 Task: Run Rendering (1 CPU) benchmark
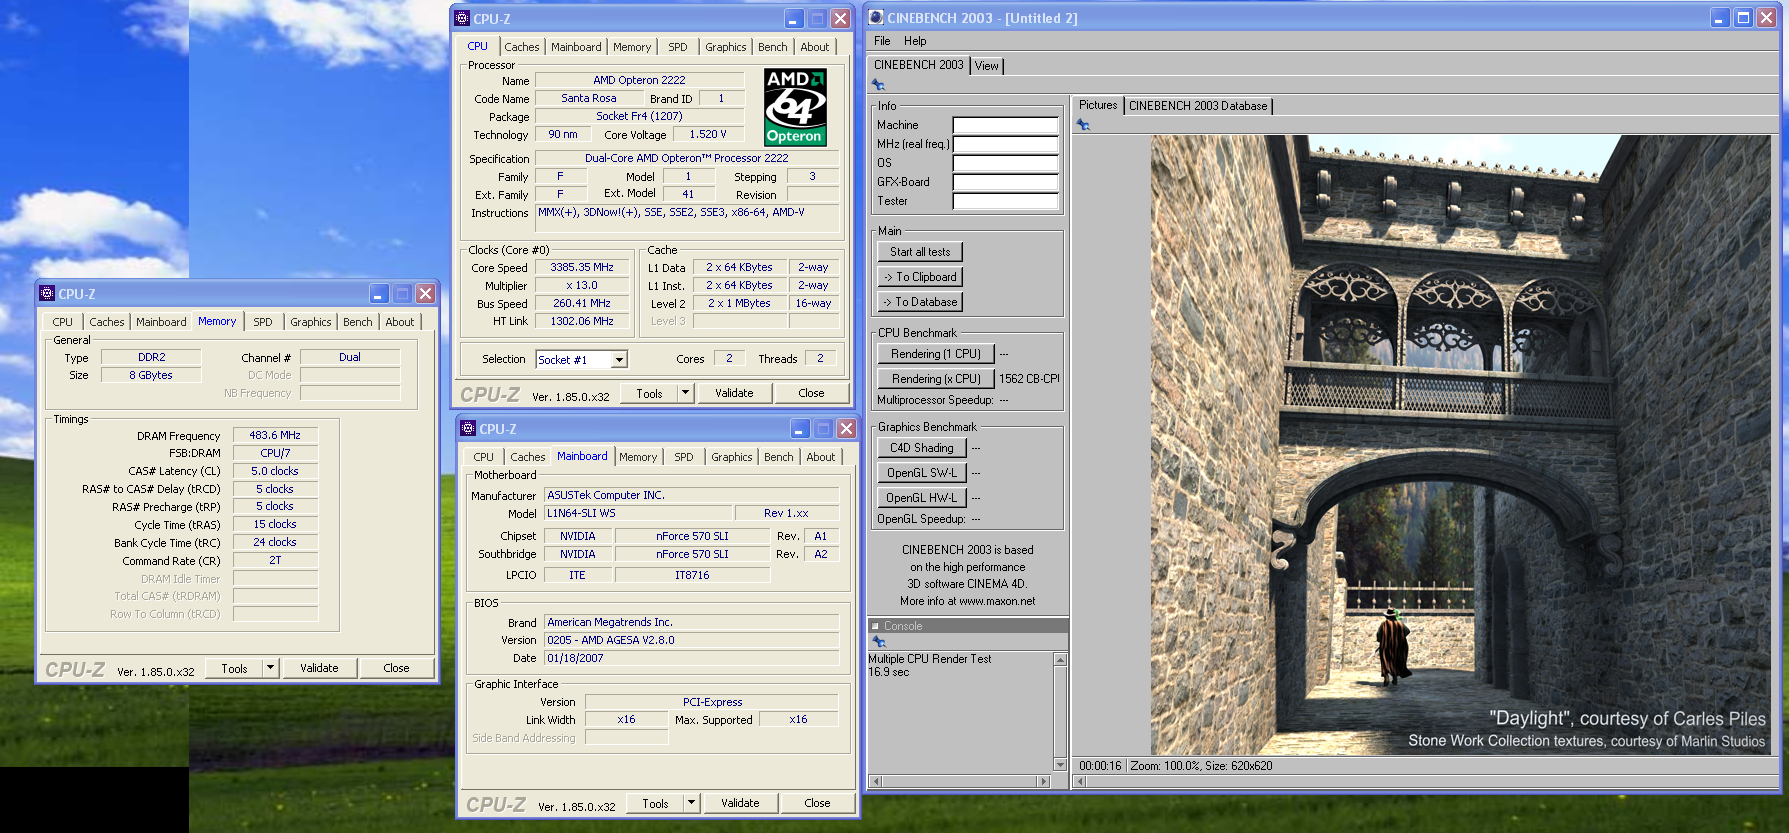click(x=936, y=354)
